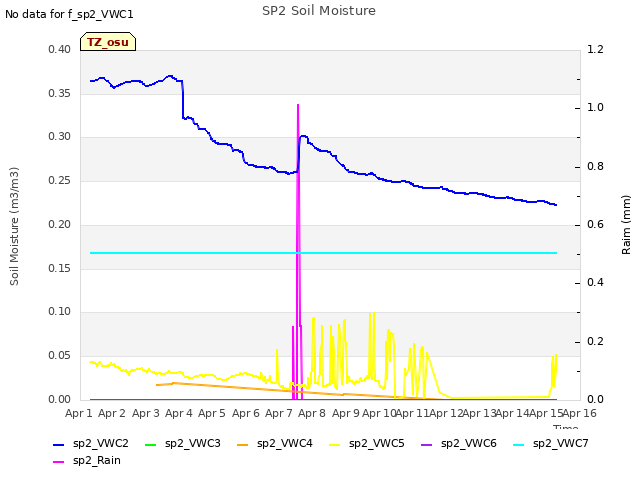
Task: Click the sp2_Rain magenta legend swatch
Action: (59, 462)
